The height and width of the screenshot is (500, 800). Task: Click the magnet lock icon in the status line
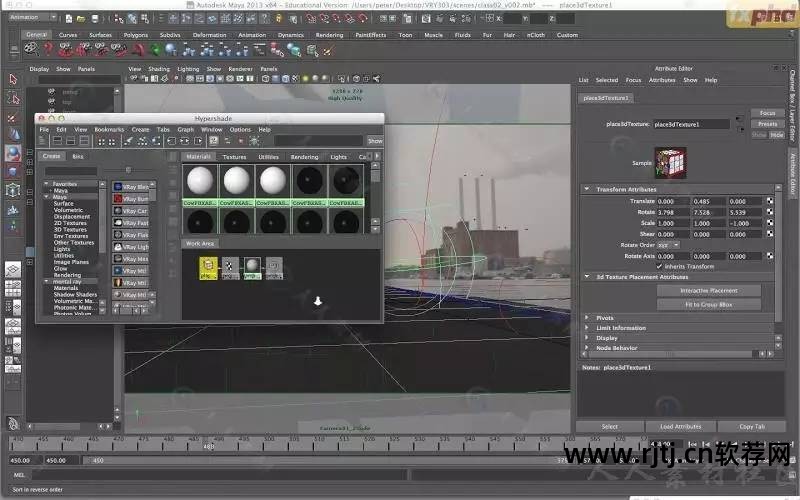pos(279,19)
